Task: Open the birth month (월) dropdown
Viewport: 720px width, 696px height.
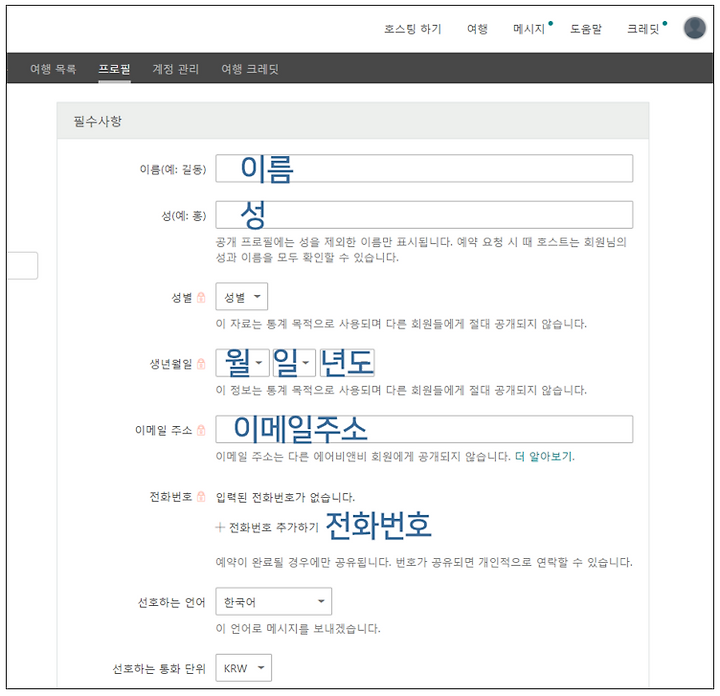Action: pyautogui.click(x=242, y=363)
